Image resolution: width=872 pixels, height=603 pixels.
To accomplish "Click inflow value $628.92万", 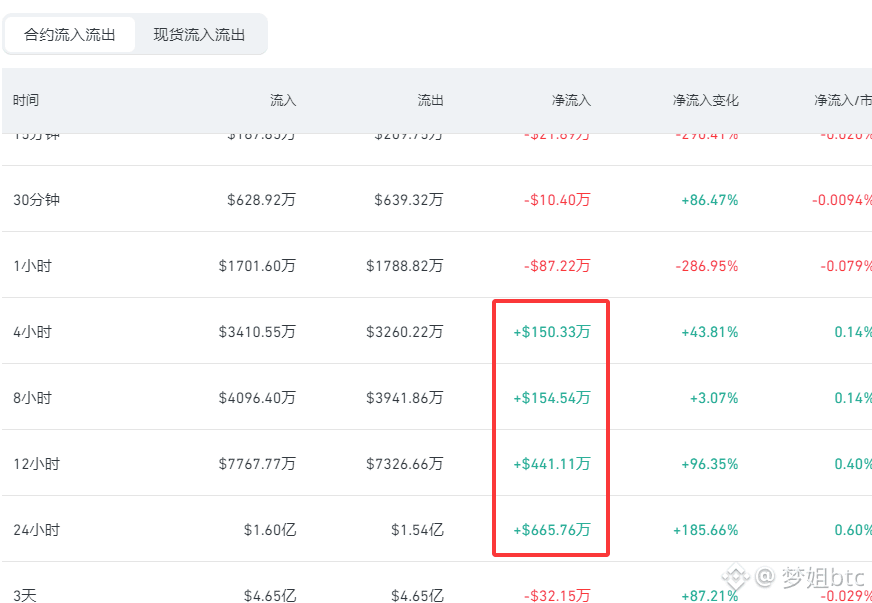I will (261, 200).
